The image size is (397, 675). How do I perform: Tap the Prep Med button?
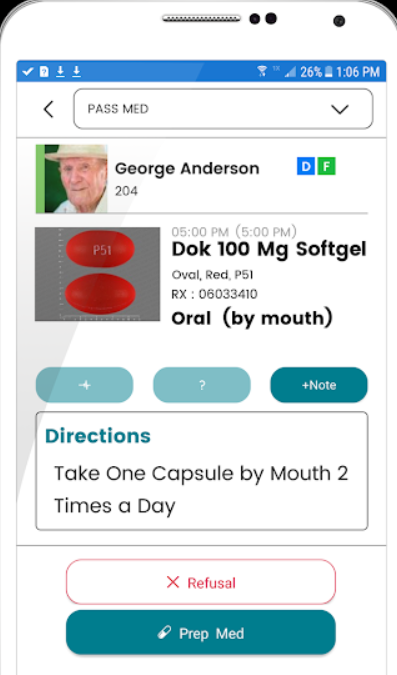tap(201, 632)
